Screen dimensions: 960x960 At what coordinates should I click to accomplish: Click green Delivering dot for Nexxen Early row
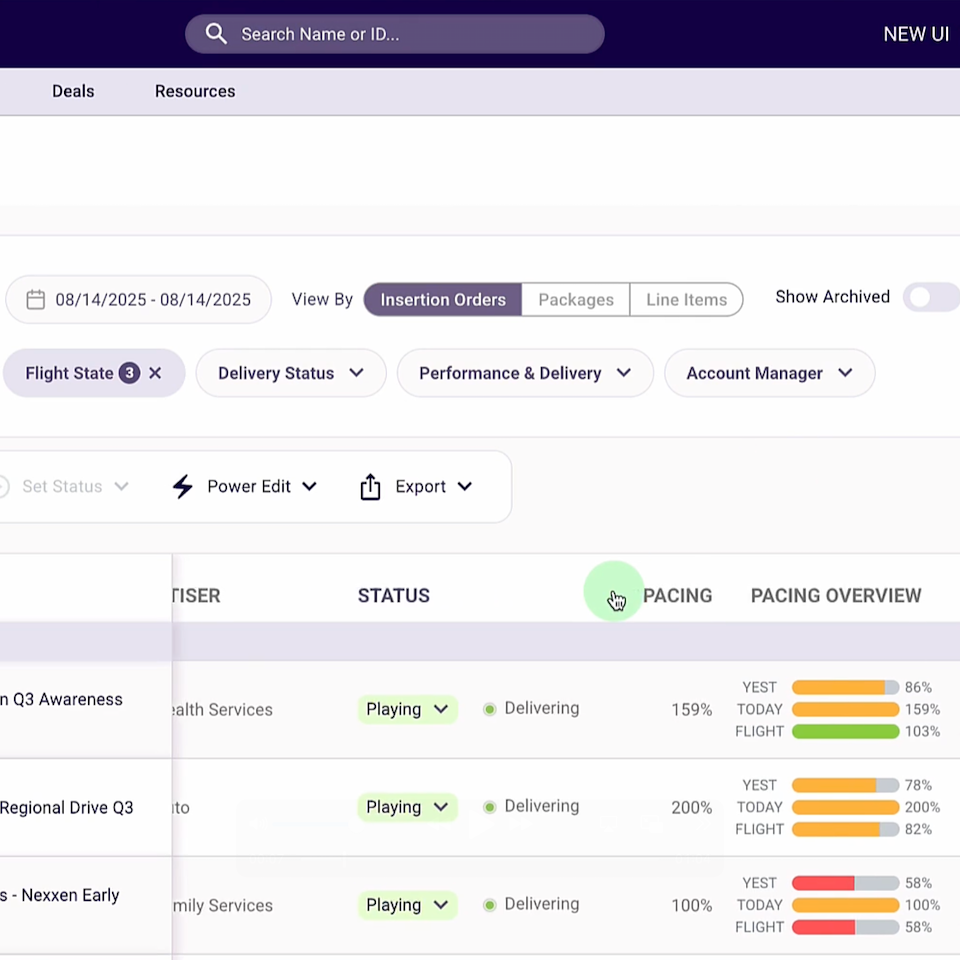point(490,905)
